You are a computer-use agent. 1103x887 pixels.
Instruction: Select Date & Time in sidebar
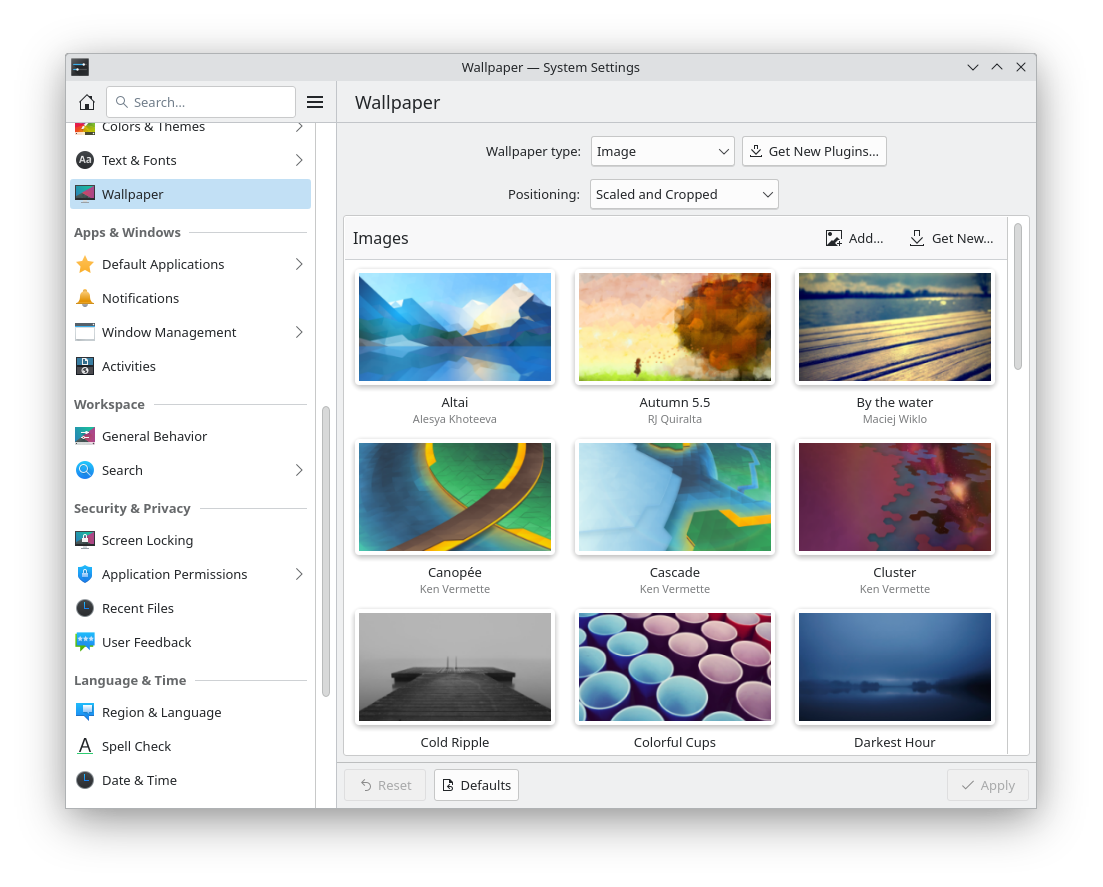coord(139,780)
